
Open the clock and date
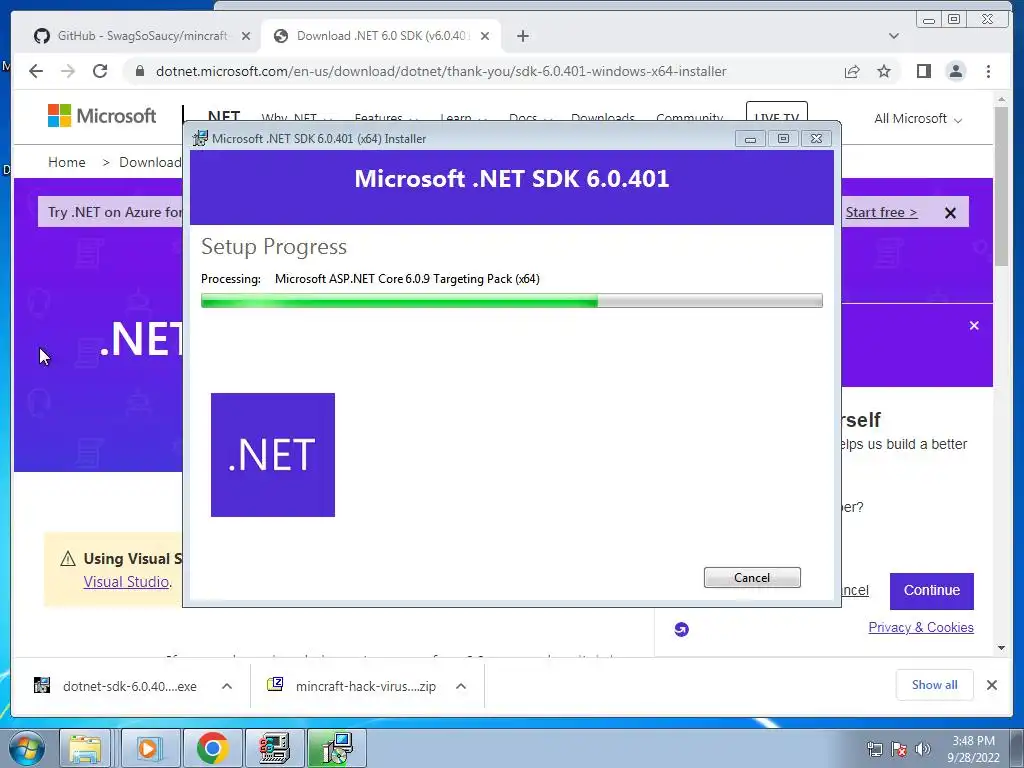pyautogui.click(x=973, y=749)
